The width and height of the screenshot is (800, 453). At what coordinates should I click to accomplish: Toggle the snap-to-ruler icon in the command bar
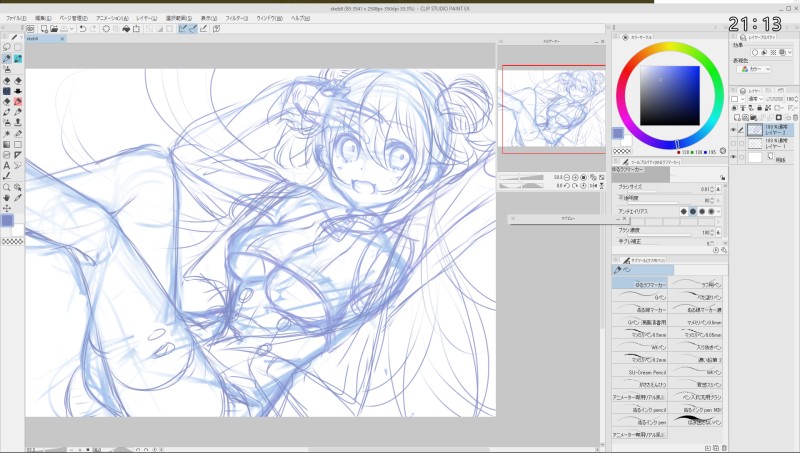click(183, 29)
